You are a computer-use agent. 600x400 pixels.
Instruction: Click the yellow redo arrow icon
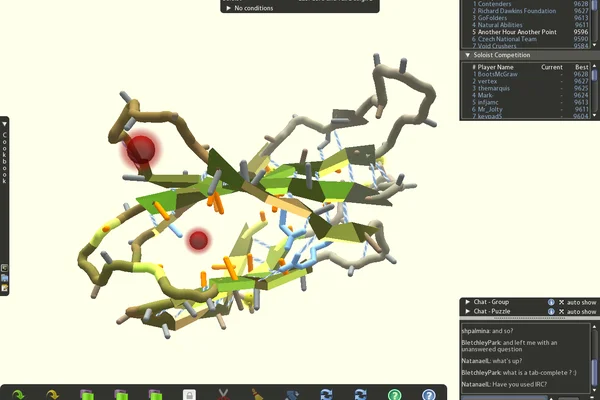coord(52,394)
